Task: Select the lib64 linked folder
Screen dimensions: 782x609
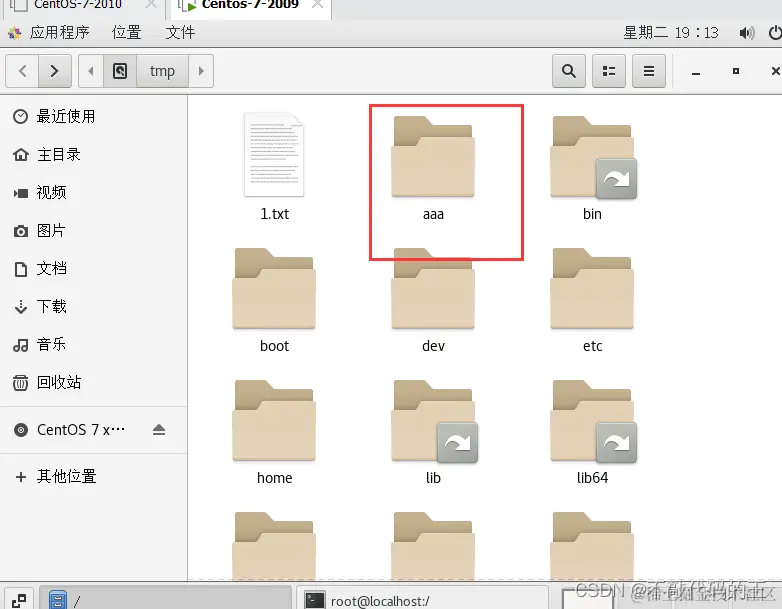Action: pos(592,420)
